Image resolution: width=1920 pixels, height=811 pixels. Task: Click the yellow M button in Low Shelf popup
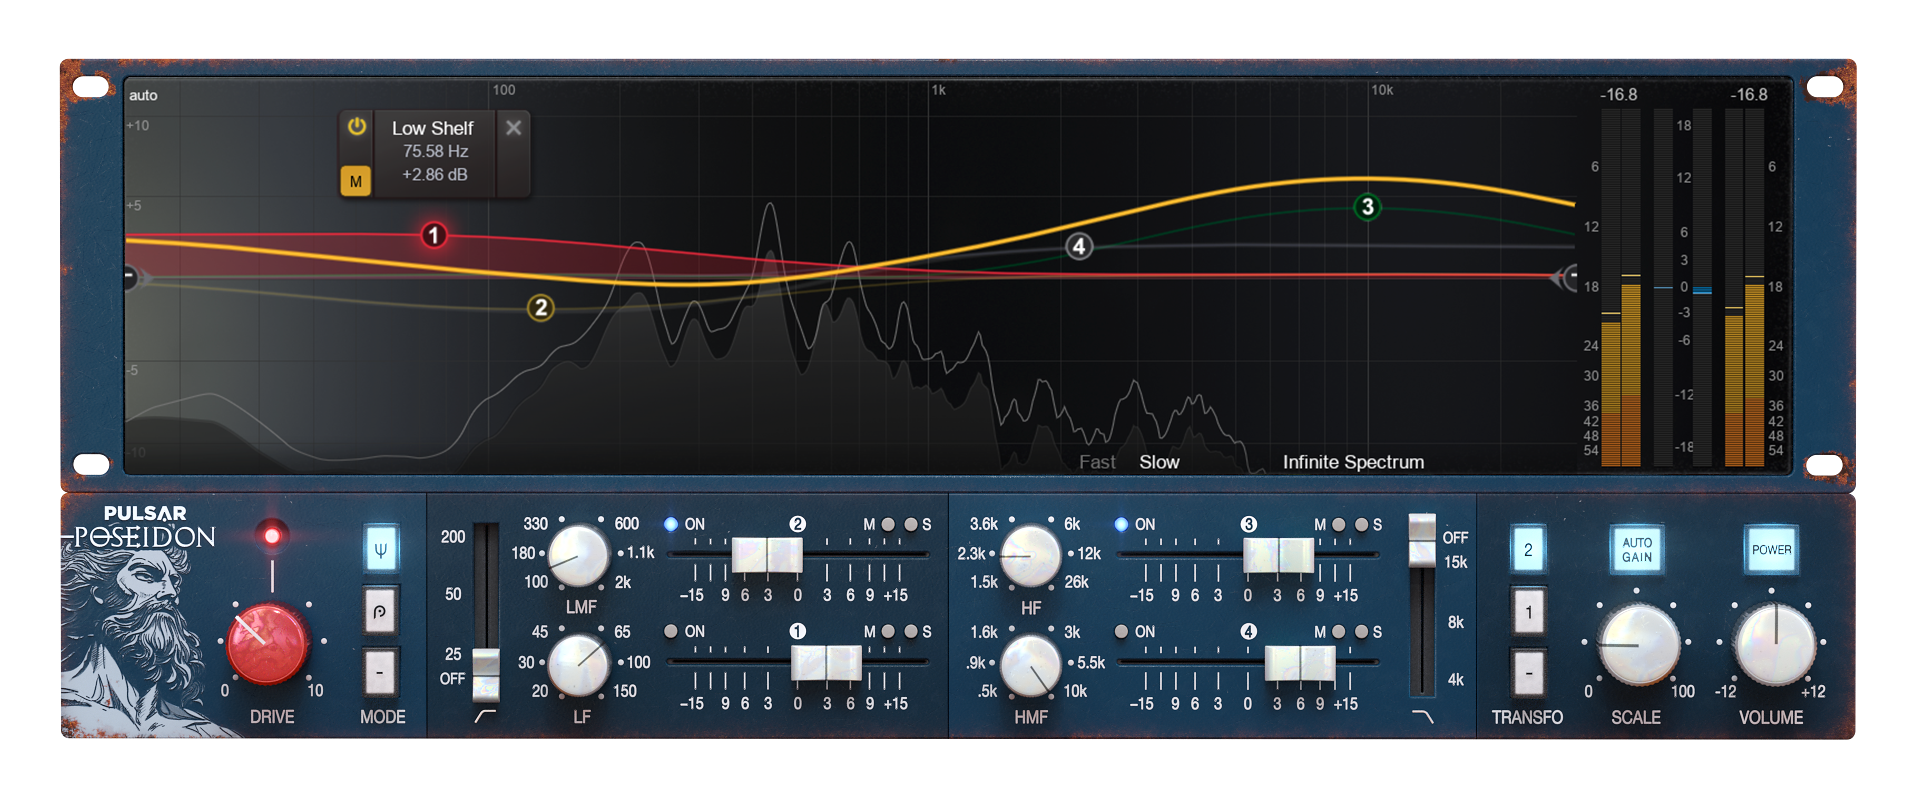click(x=356, y=181)
